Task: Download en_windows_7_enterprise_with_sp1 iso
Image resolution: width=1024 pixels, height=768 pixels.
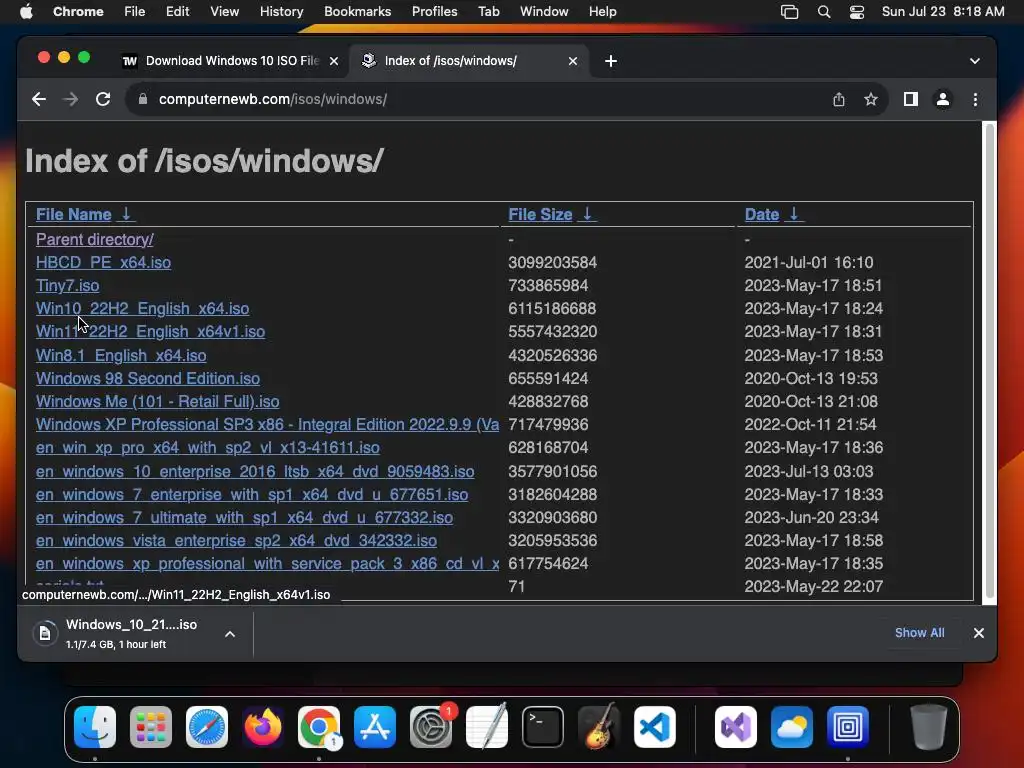Action: (x=251, y=494)
